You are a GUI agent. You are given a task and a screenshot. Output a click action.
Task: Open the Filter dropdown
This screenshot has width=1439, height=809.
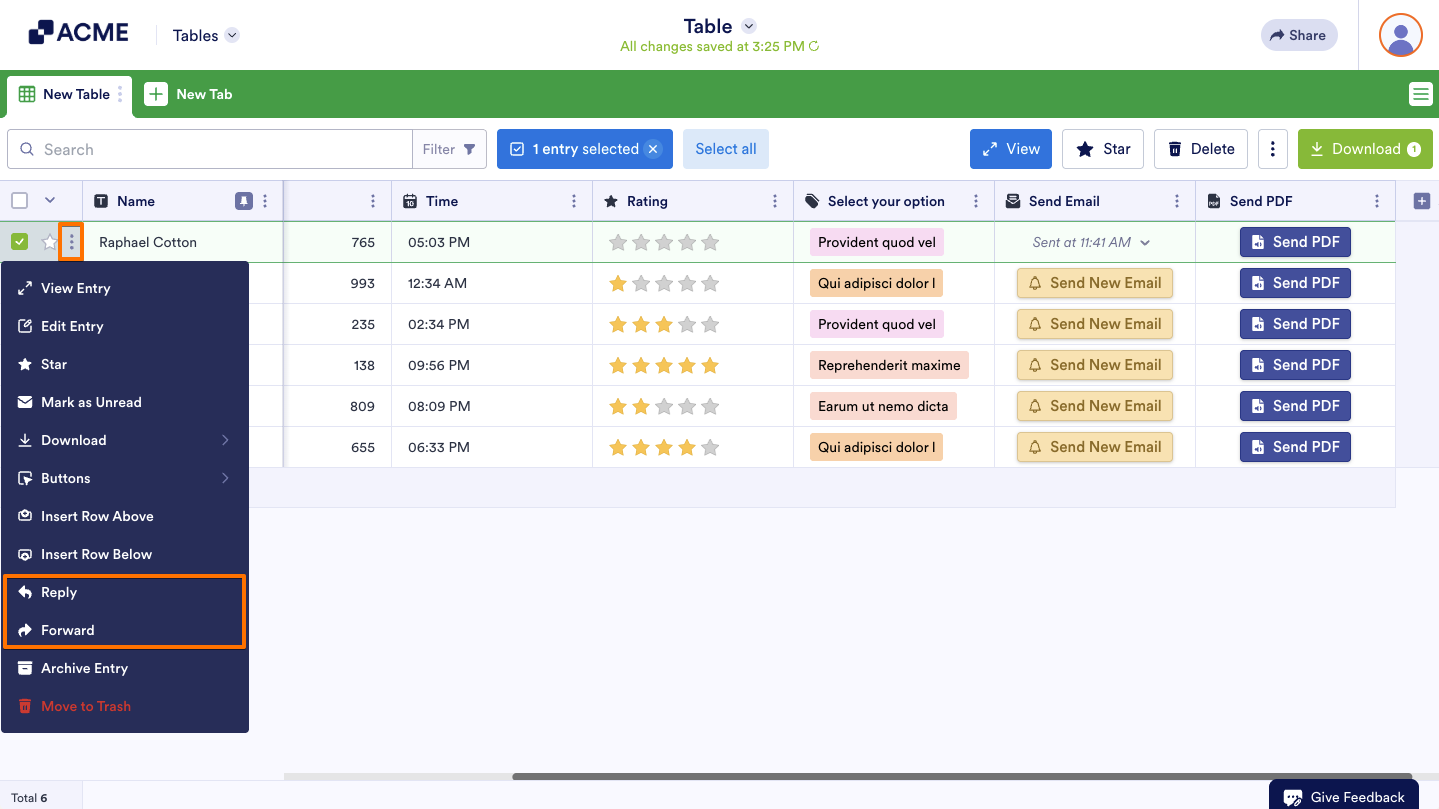[x=449, y=149]
